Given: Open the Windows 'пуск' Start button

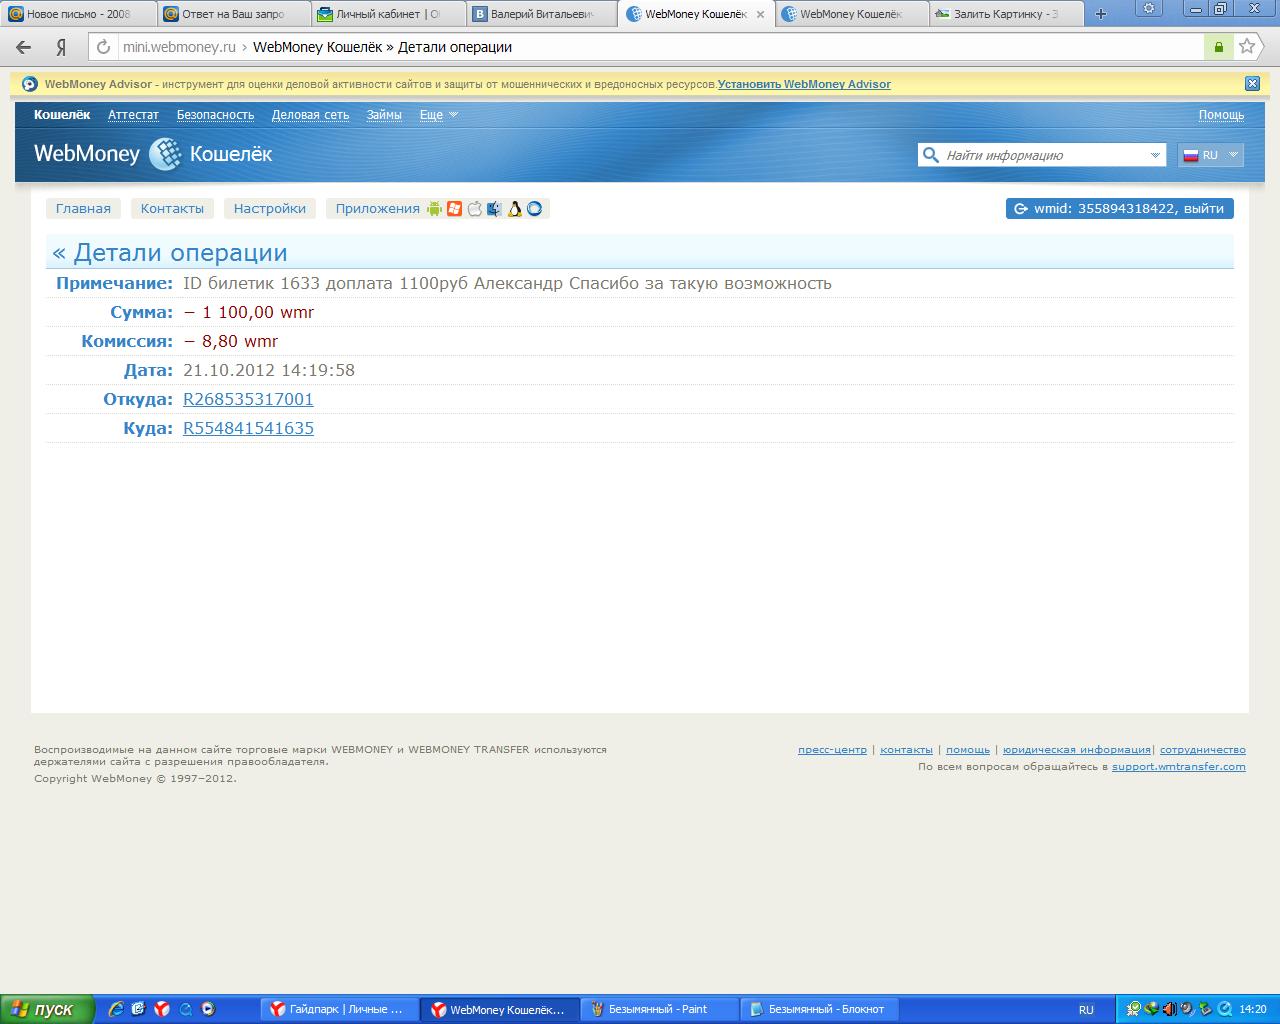Looking at the screenshot, I should (47, 1009).
